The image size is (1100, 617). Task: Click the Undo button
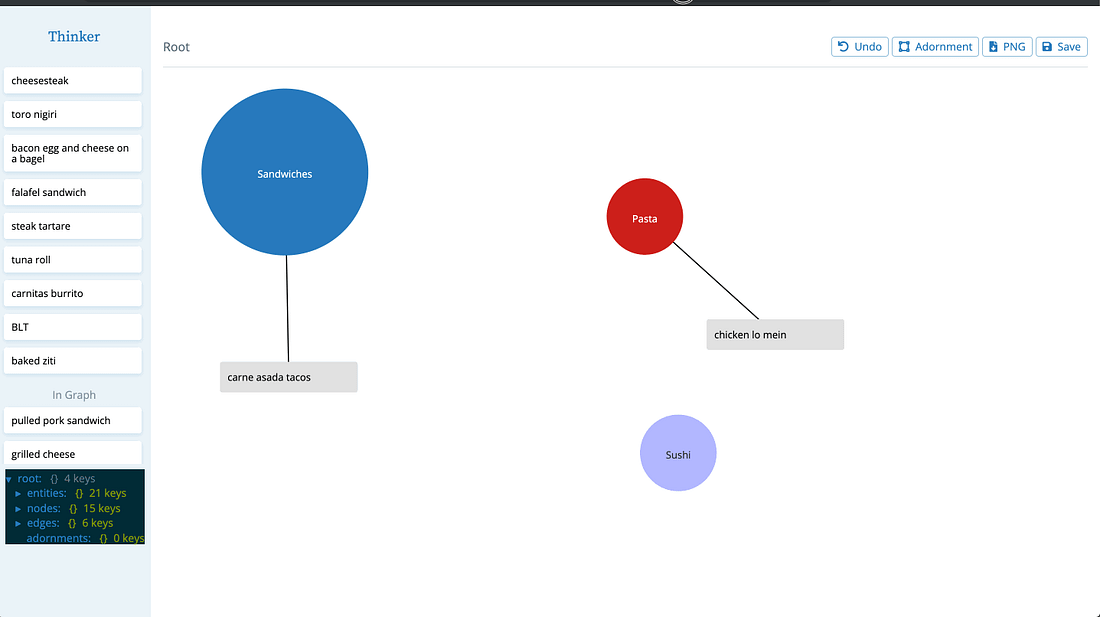[859, 47]
